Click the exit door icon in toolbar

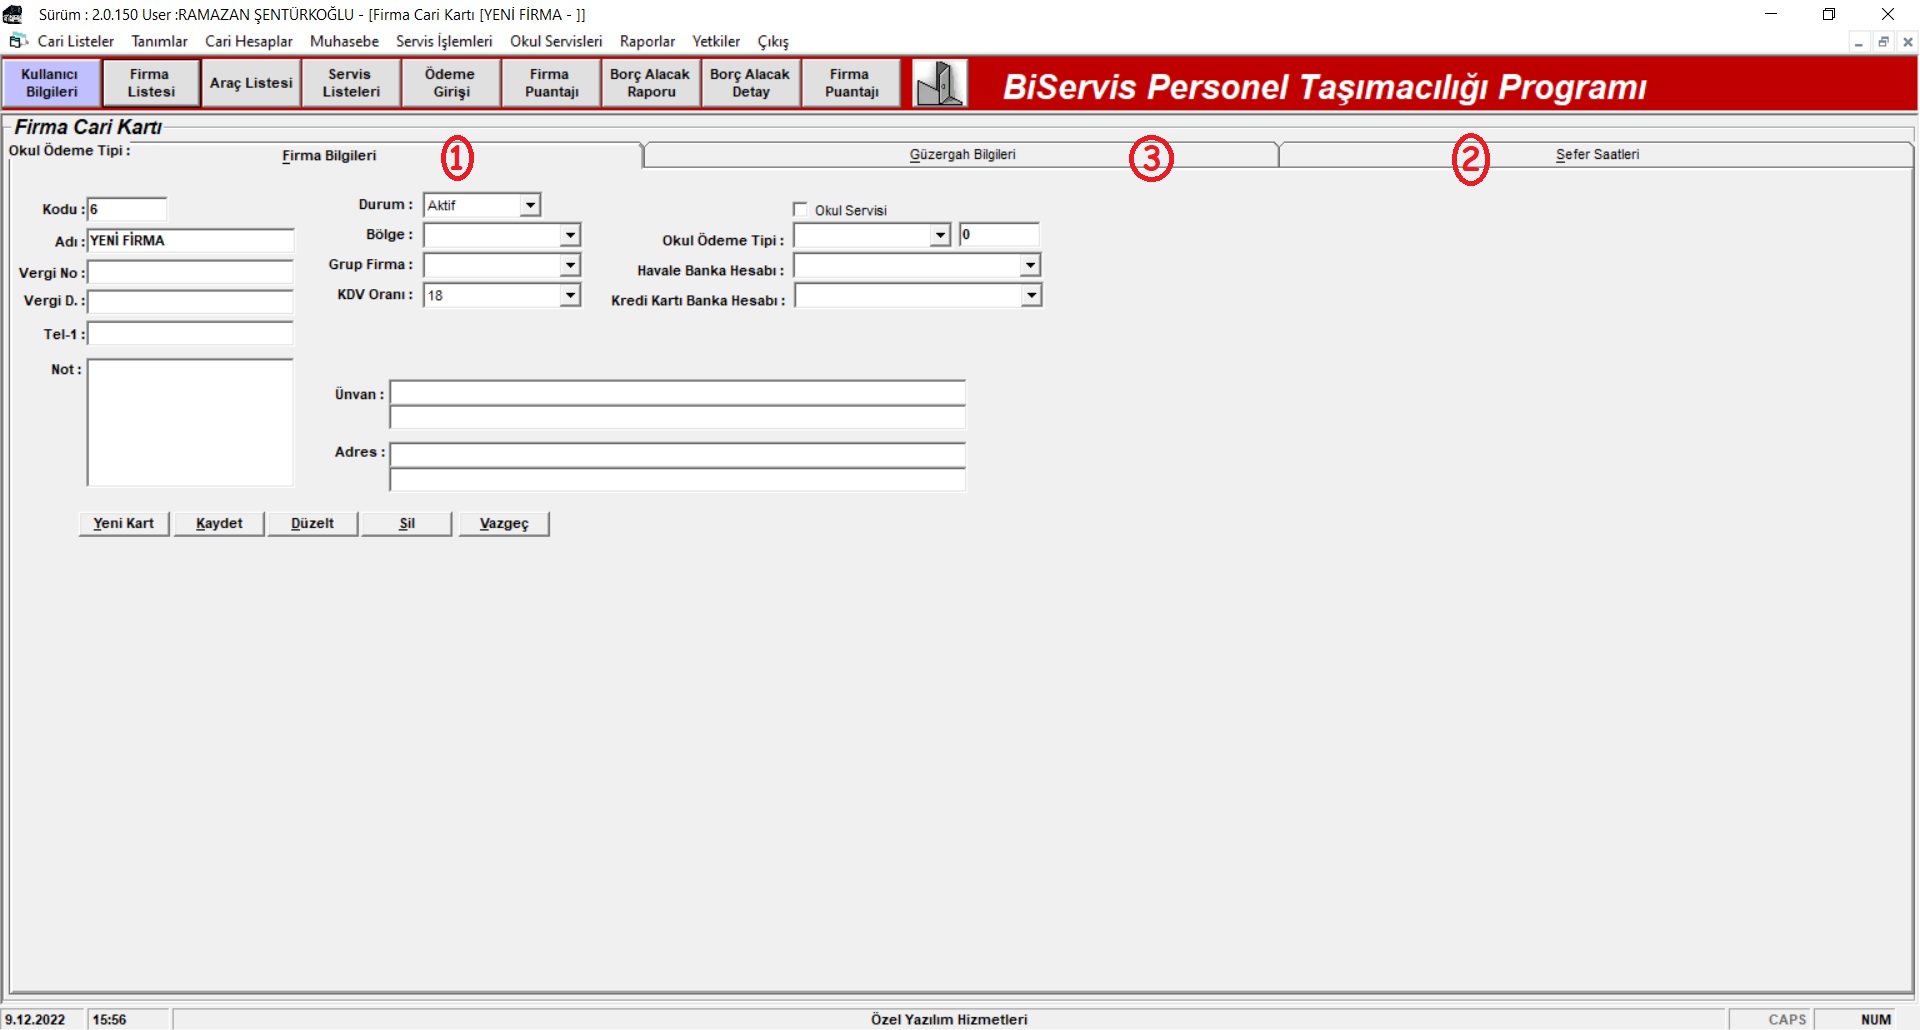pos(939,83)
